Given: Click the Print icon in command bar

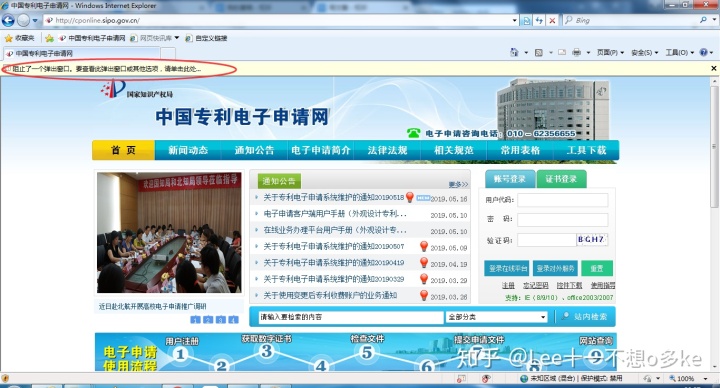Looking at the screenshot, I should click(577, 52).
